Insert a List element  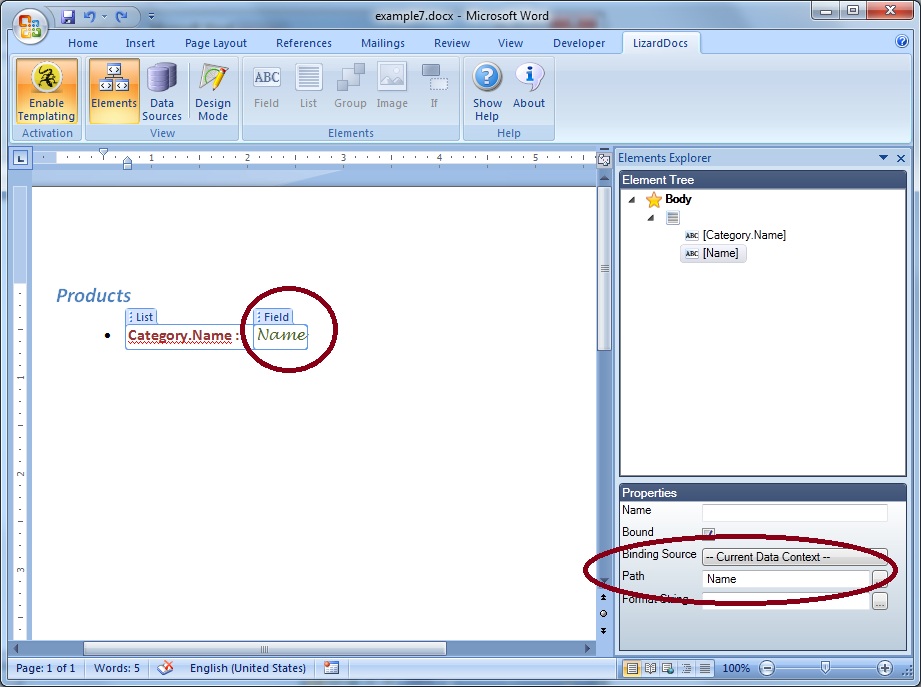point(308,87)
